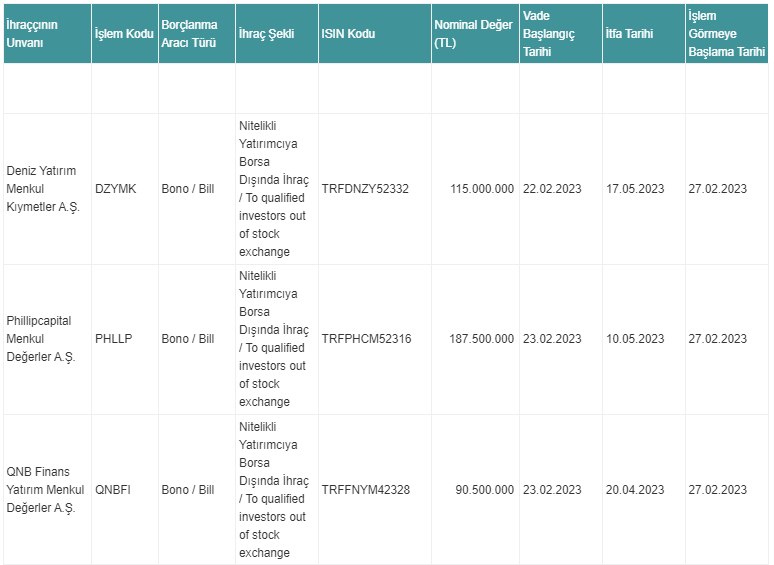The image size is (774, 565).
Task: Select the İşlem Kodu column header
Action: (x=125, y=34)
